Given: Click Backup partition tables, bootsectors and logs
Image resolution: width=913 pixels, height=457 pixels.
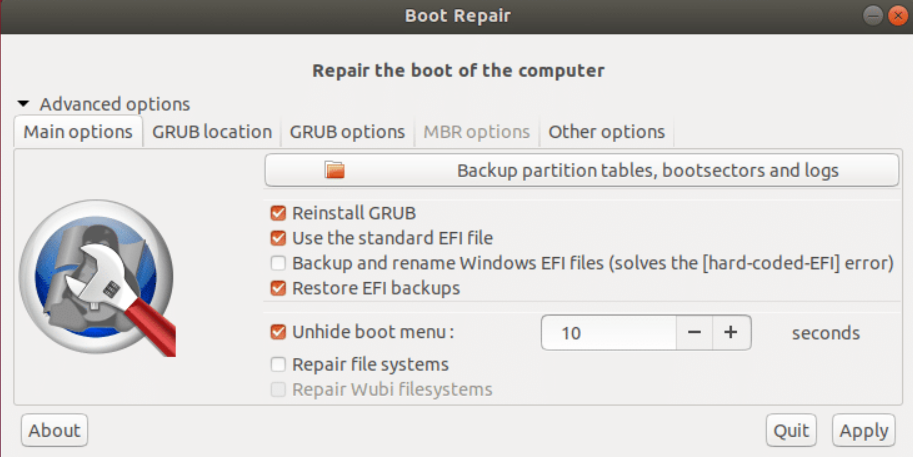Looking at the screenshot, I should 582,170.
